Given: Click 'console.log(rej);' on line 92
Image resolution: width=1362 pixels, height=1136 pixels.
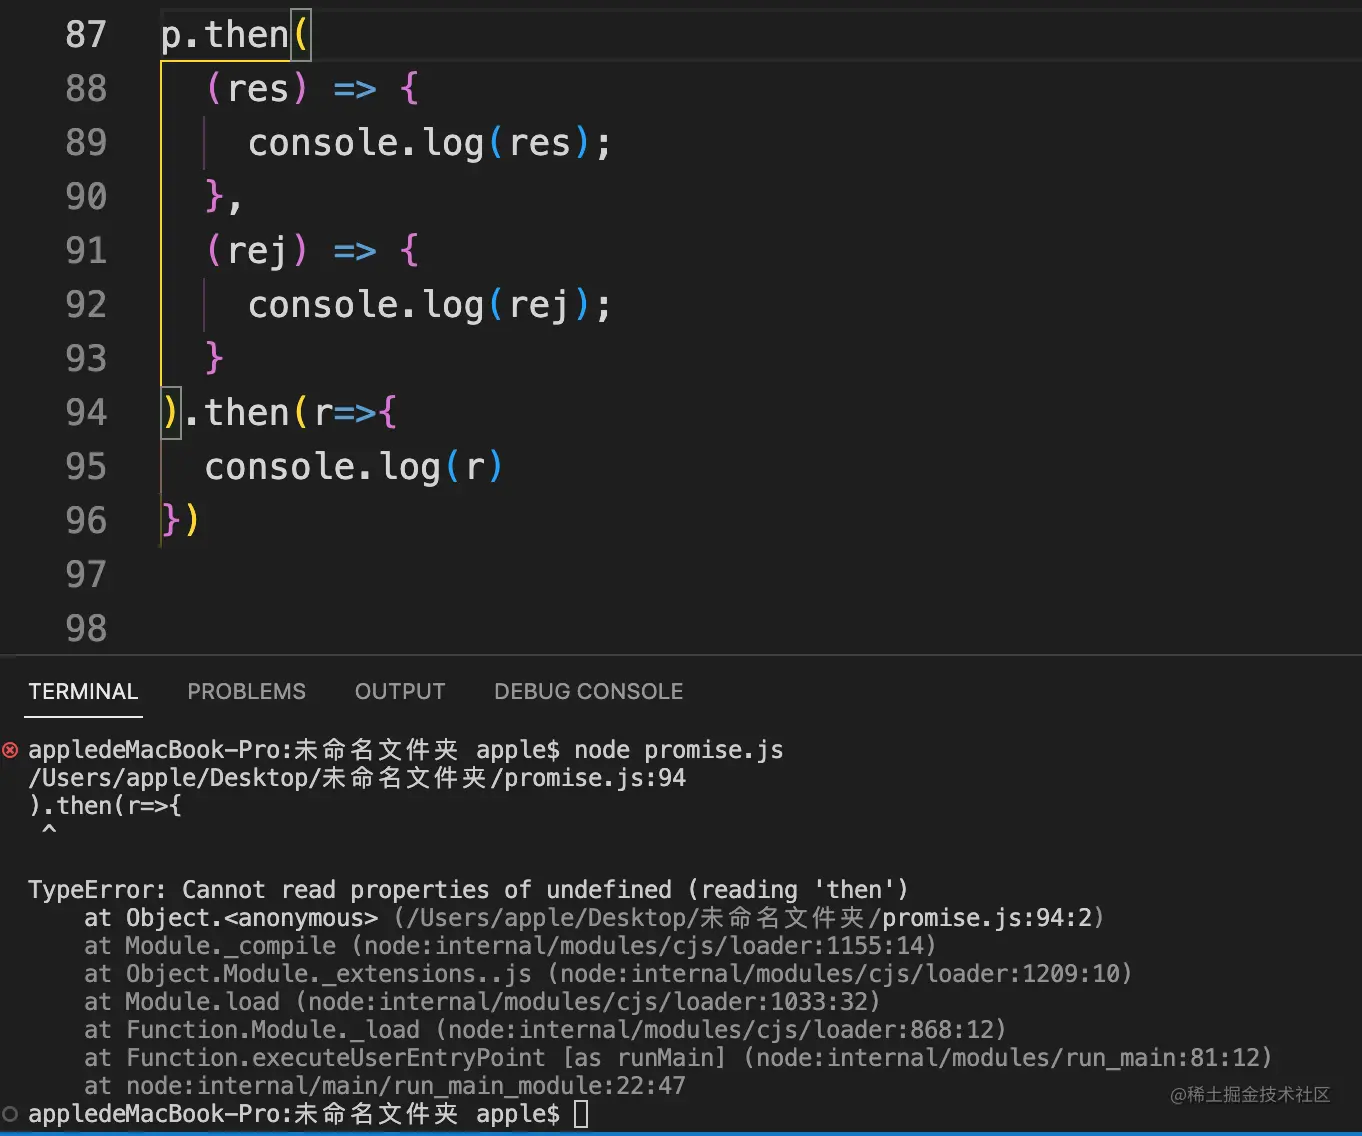Looking at the screenshot, I should click(429, 305).
